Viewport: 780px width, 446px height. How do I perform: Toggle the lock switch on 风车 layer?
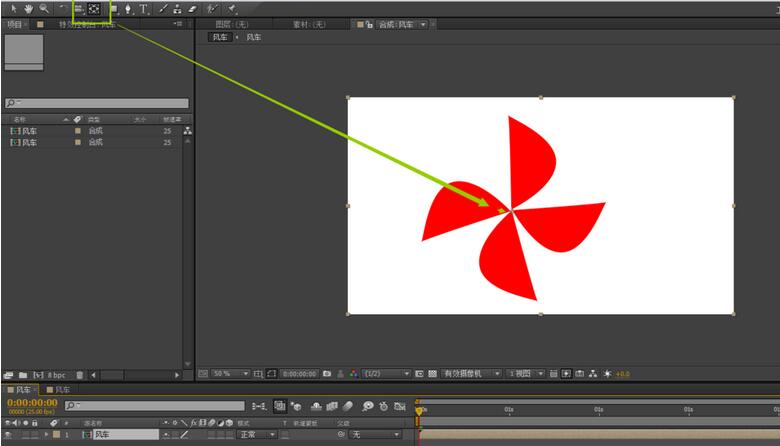(37, 435)
